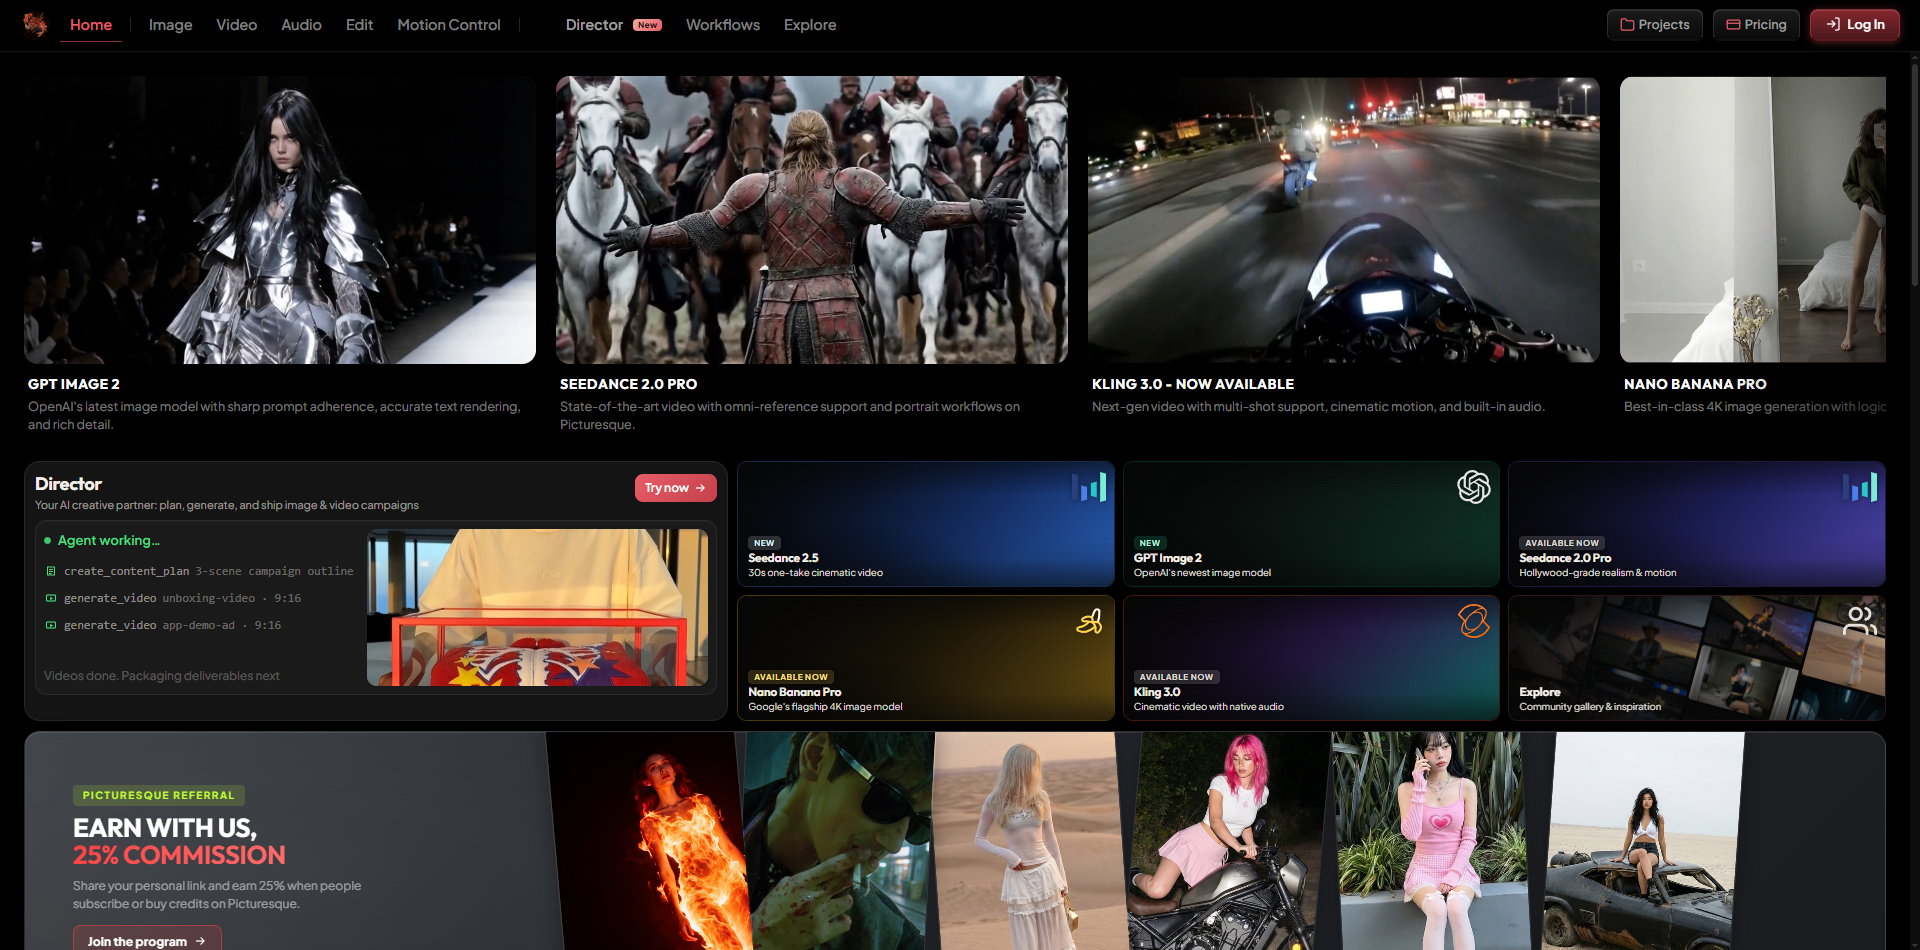Click the PICTURESQUE REFERRAL badge
The image size is (1920, 950).
tap(159, 795)
